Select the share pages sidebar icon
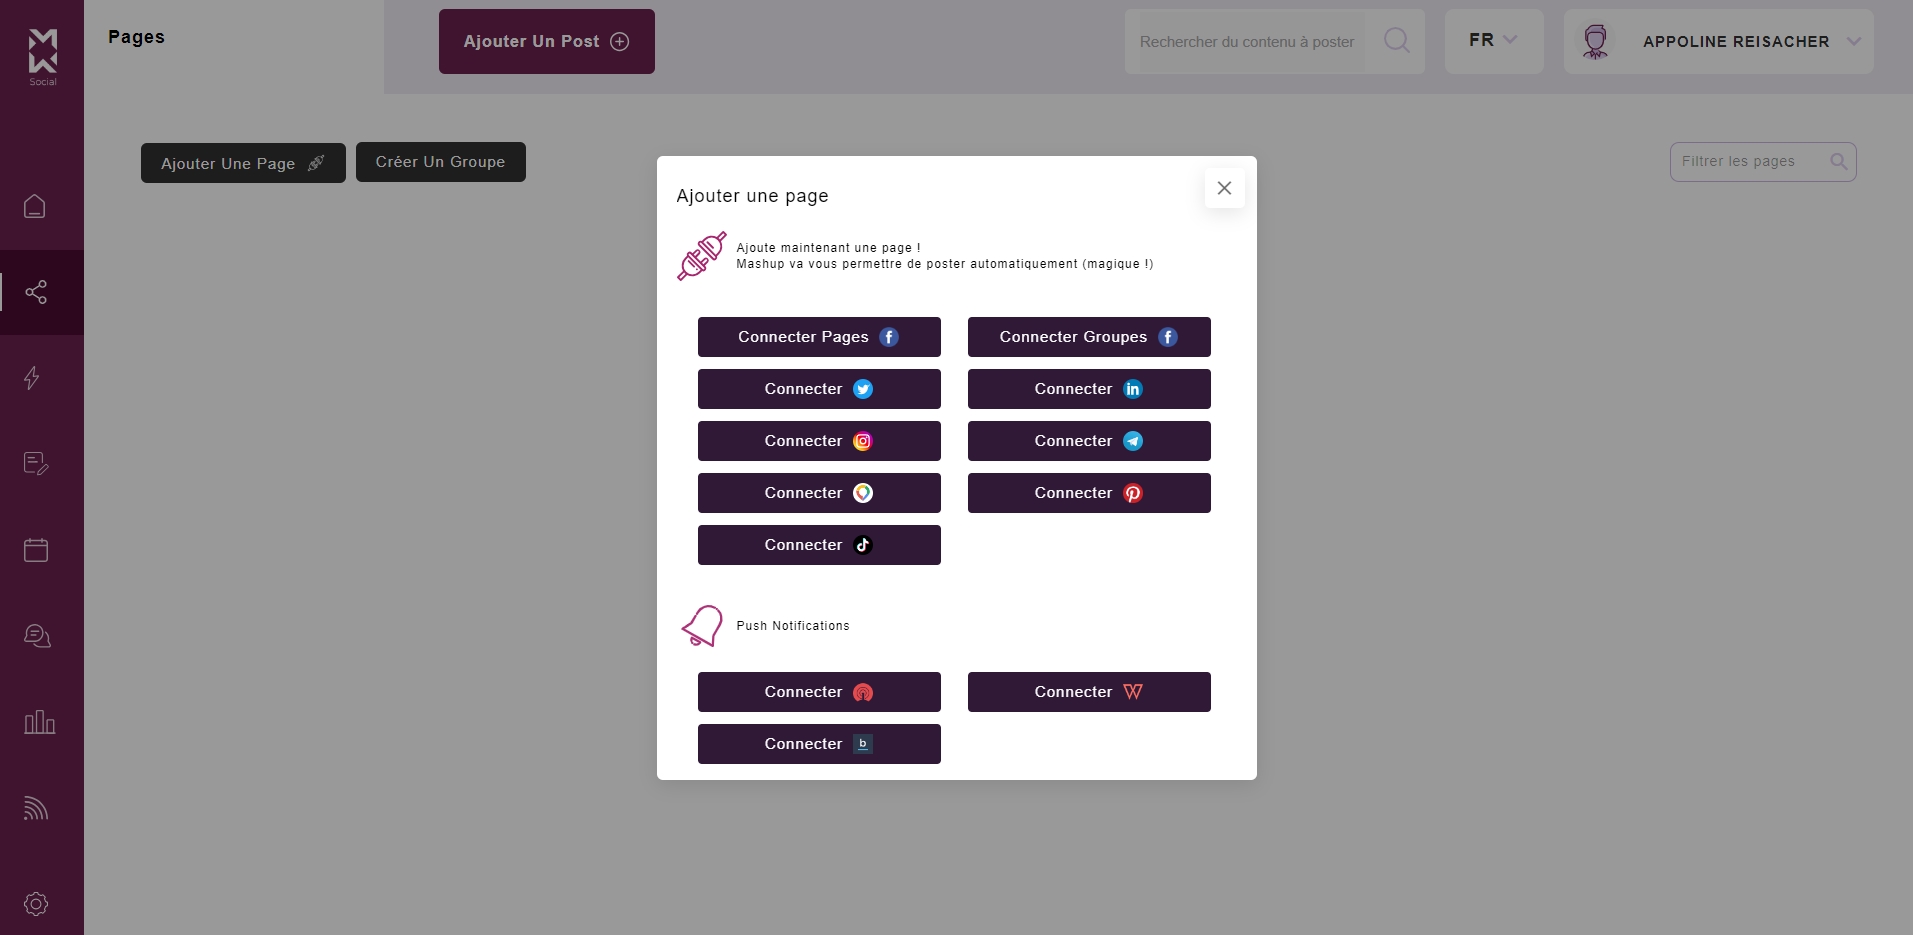The image size is (1913, 935). (x=36, y=292)
